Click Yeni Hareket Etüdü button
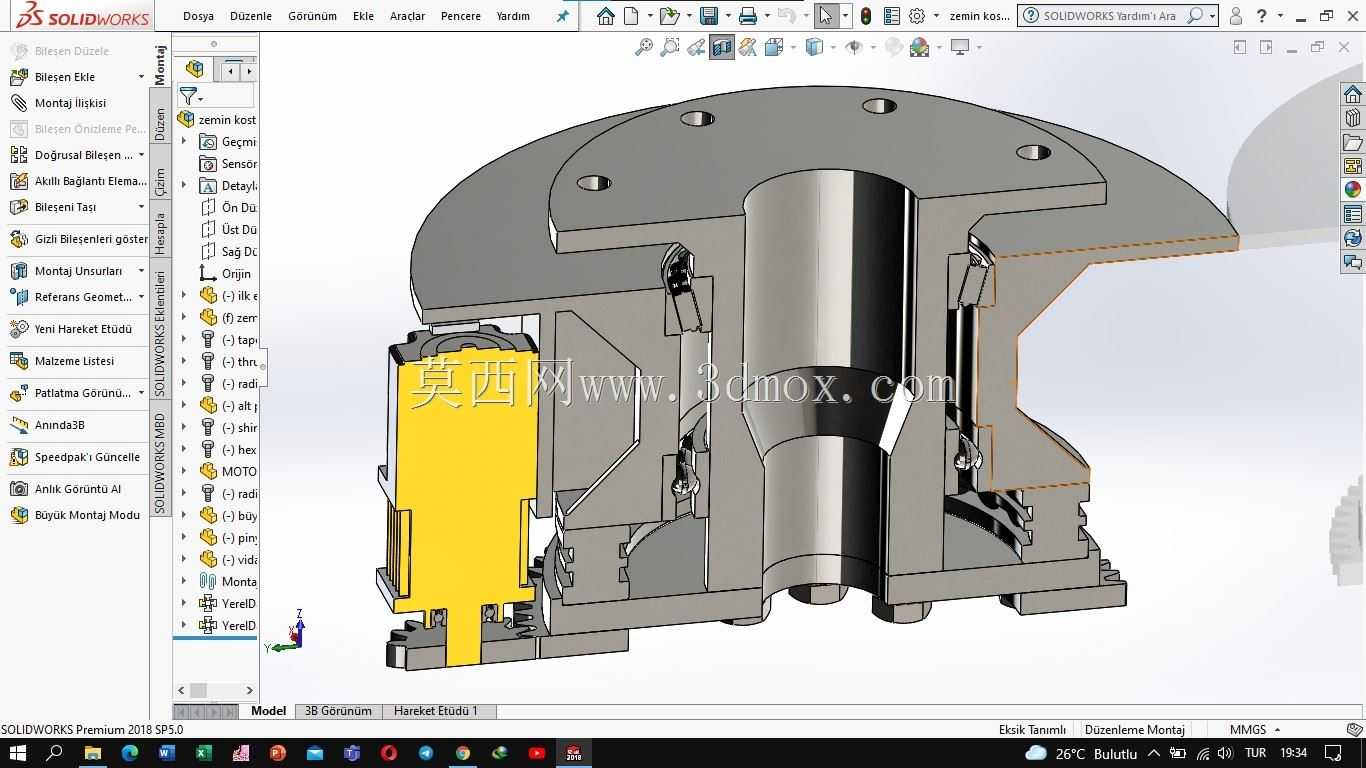 (x=71, y=329)
